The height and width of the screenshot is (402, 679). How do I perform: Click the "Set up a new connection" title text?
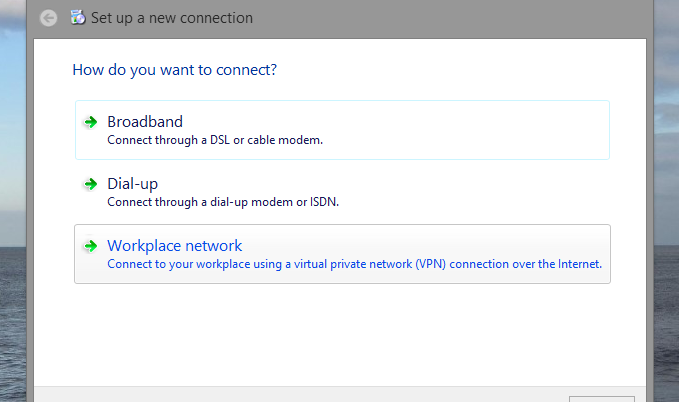pos(172,18)
